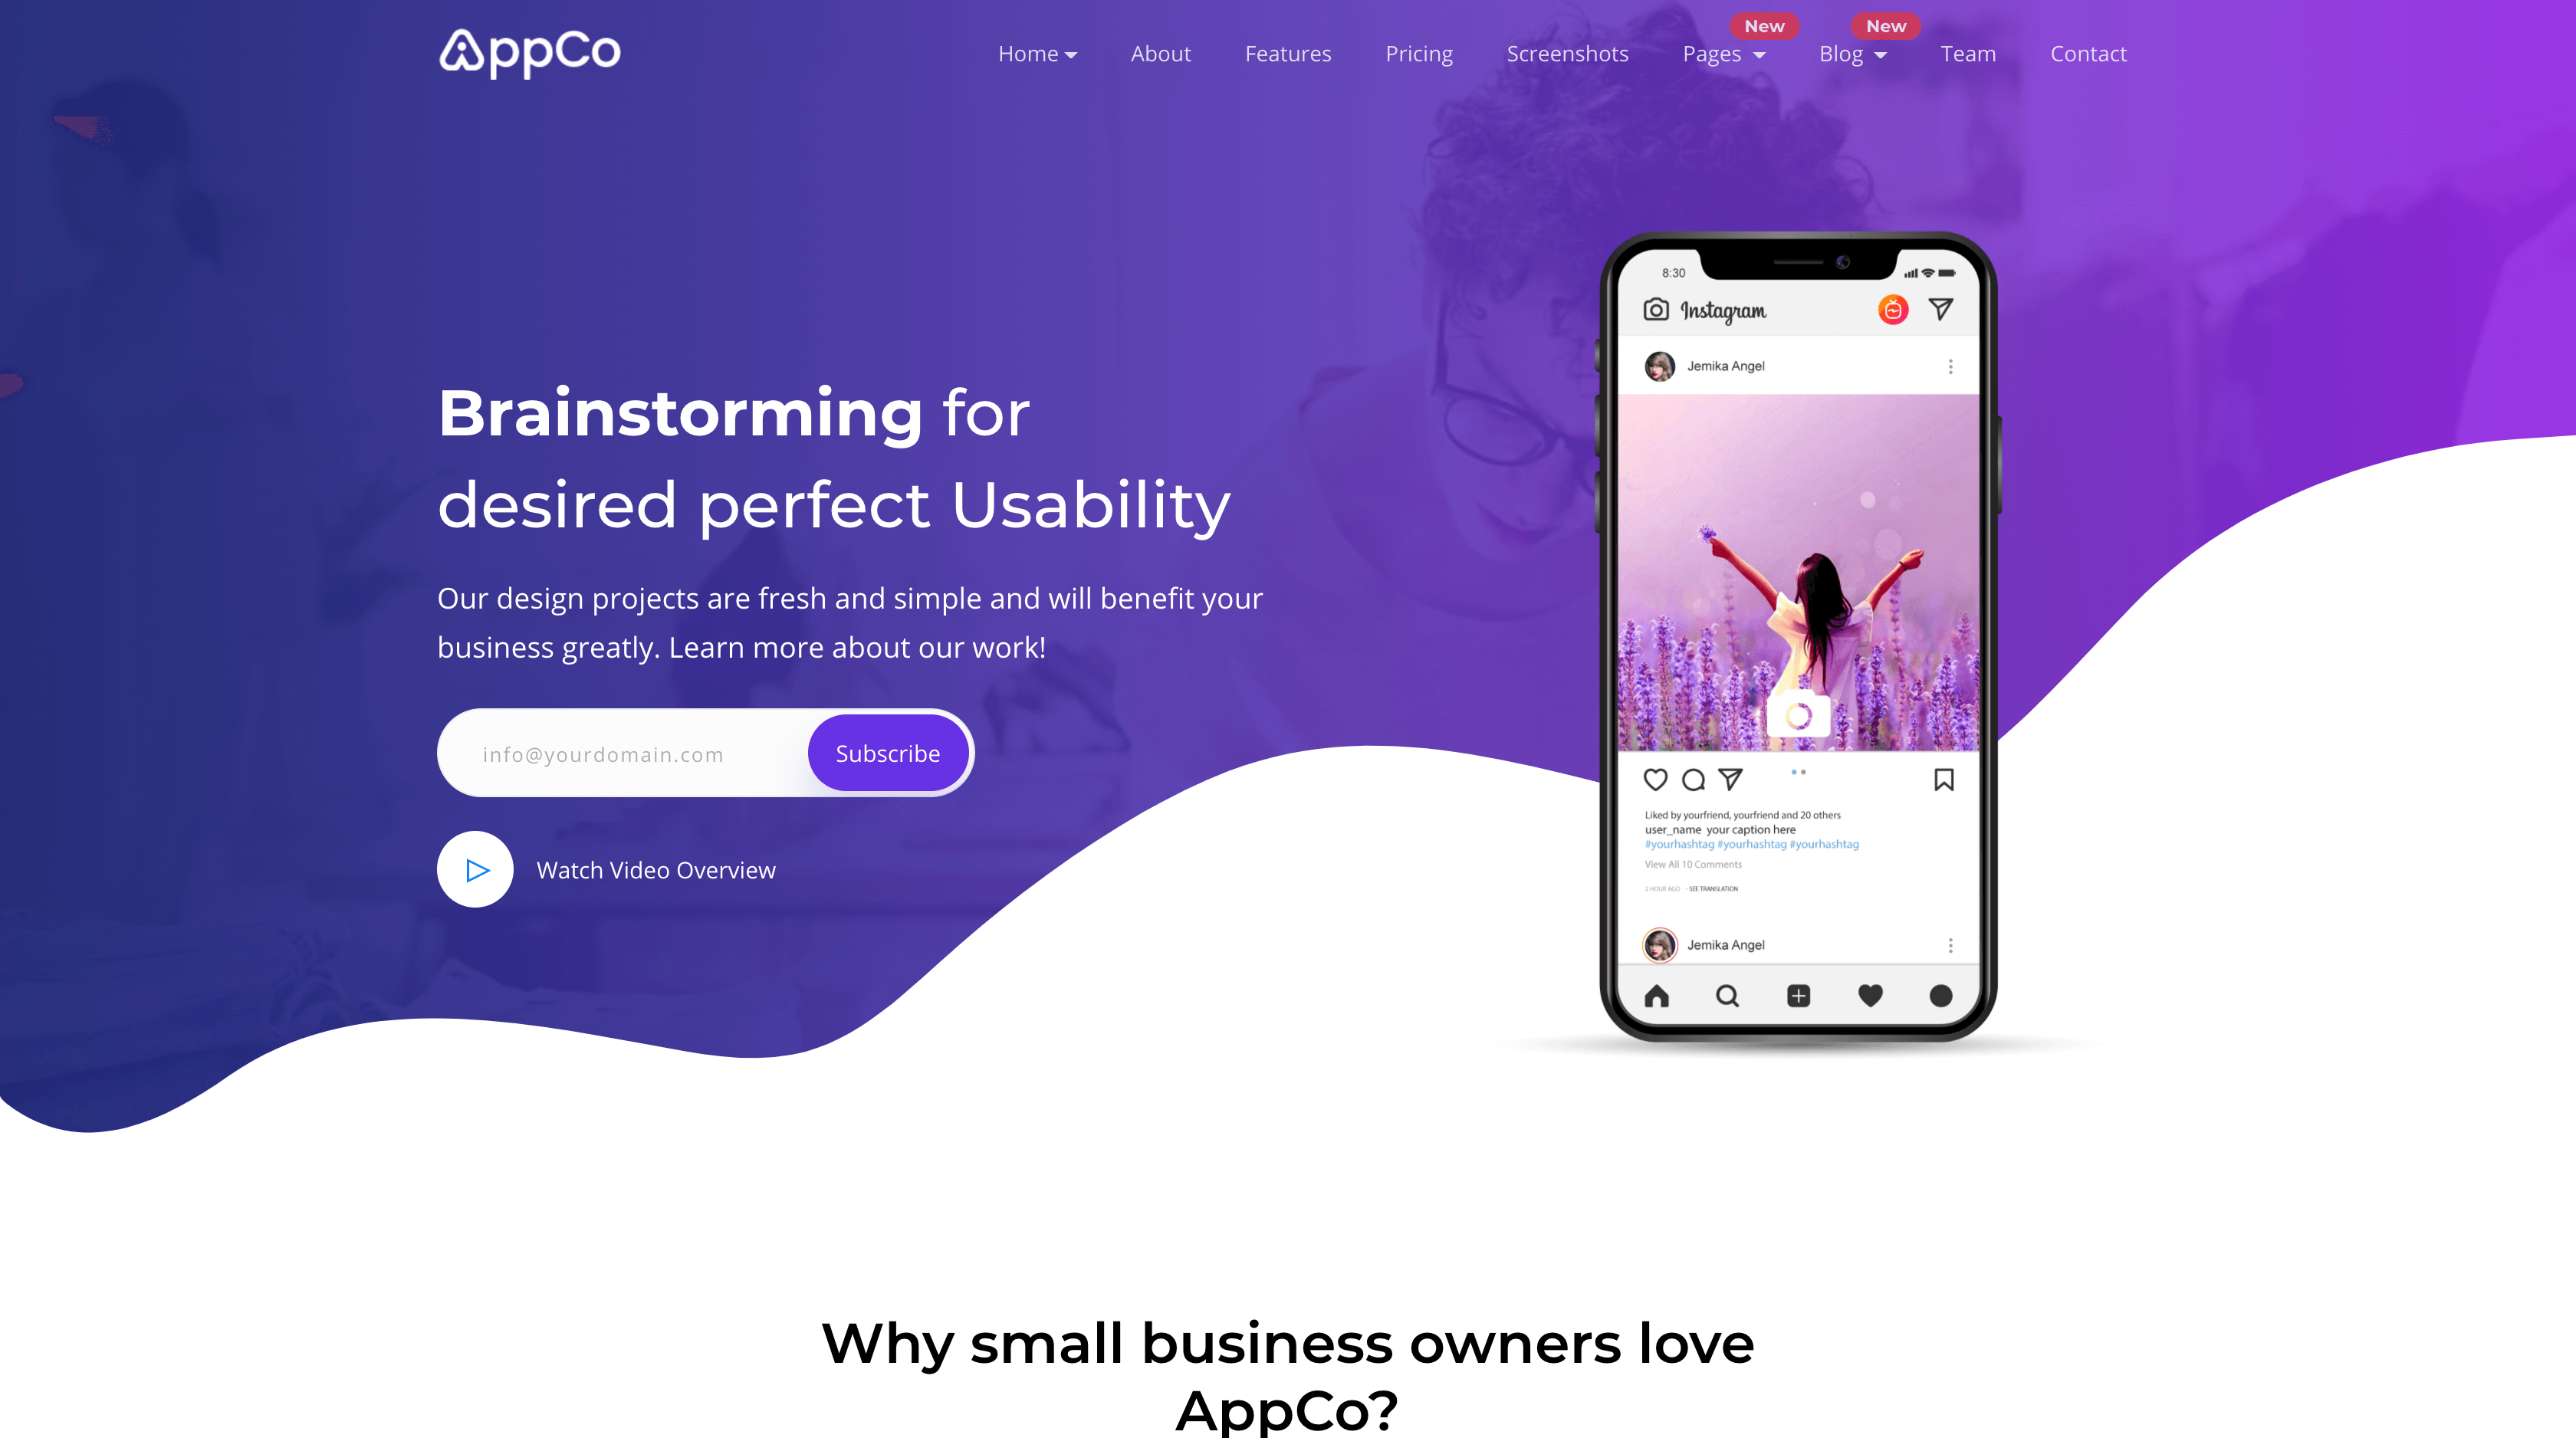Toggle the video play button overview
Image resolution: width=2576 pixels, height=1438 pixels.
pyautogui.click(x=474, y=868)
